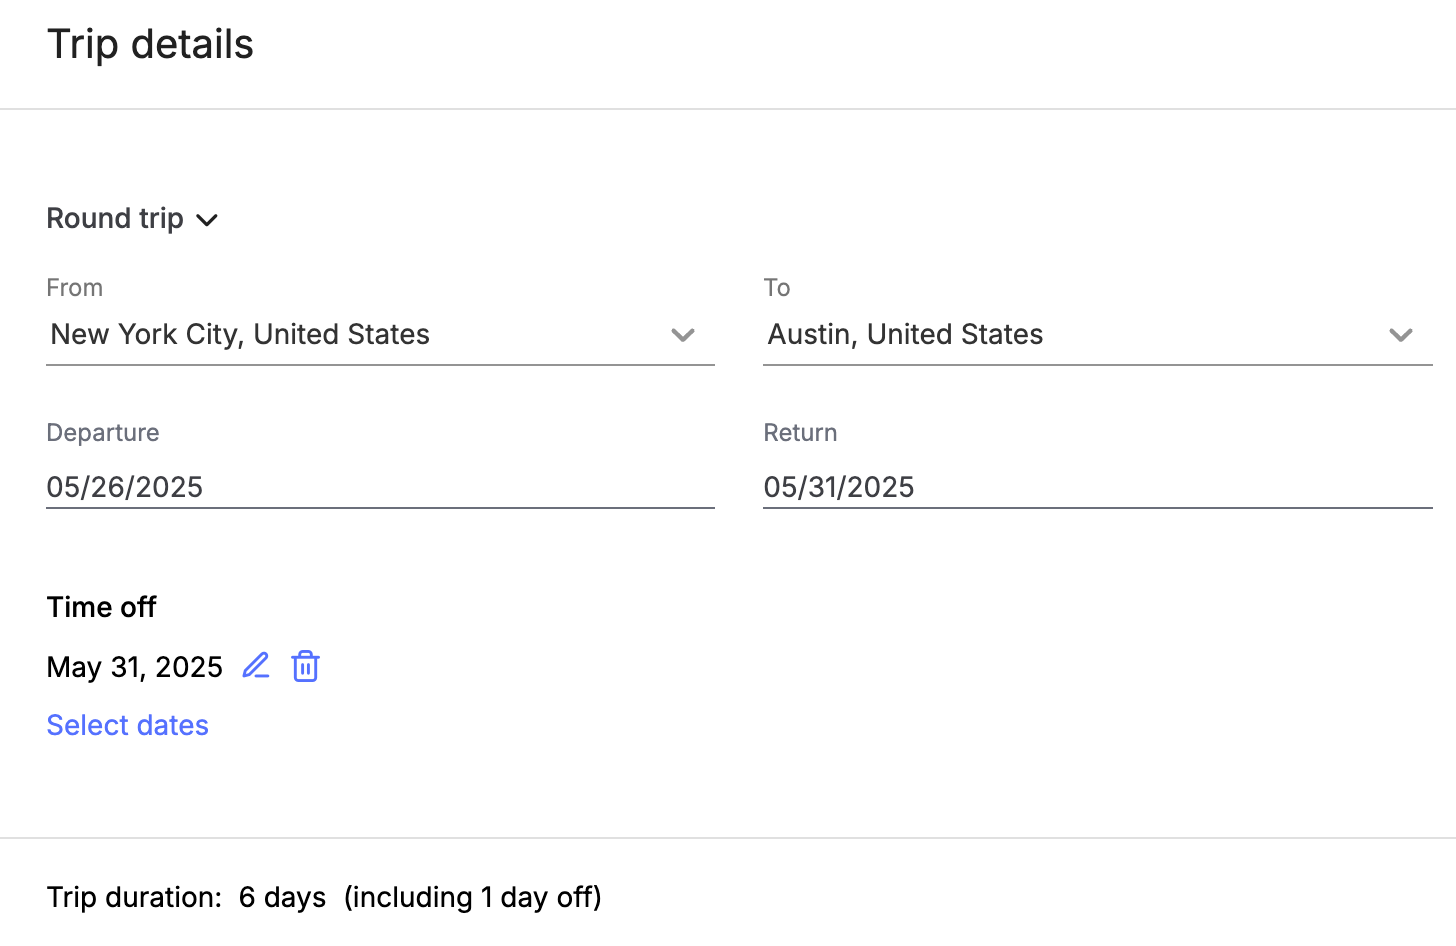1456x946 pixels.
Task: Click the Departure date 05/26/2025 field
Action: coord(380,487)
